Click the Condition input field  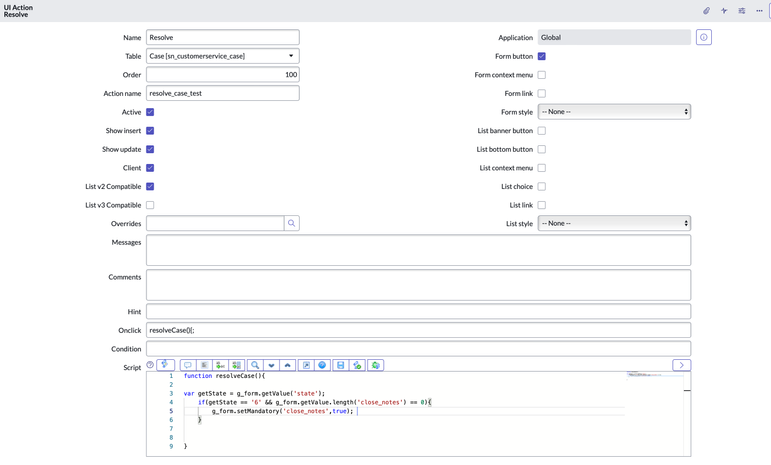click(x=418, y=349)
